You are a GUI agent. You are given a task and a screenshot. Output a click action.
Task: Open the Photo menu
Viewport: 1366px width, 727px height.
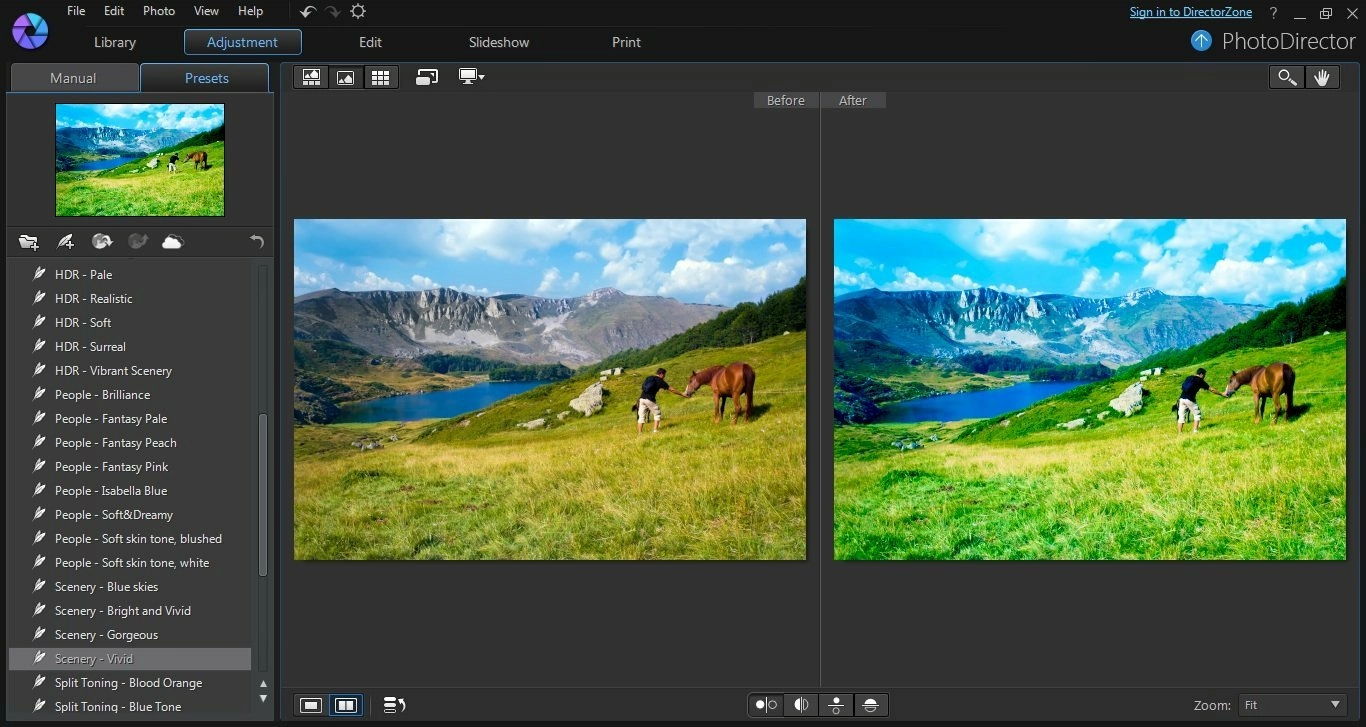(x=159, y=11)
